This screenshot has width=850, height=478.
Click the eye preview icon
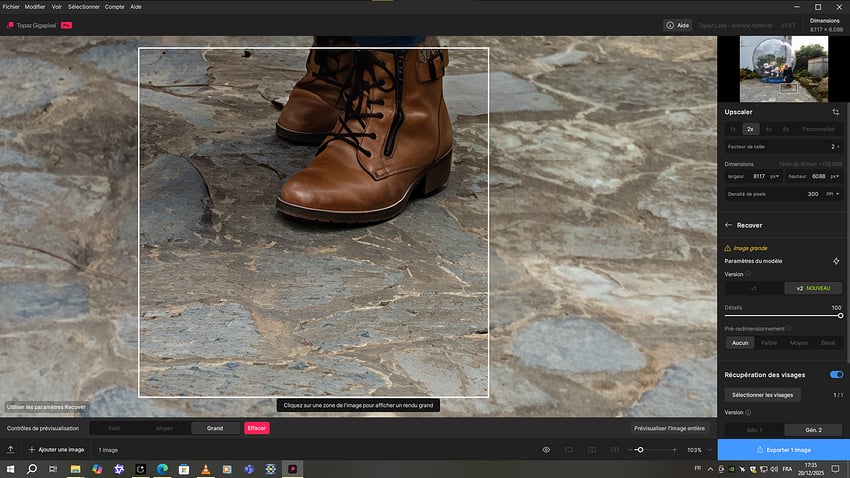pyautogui.click(x=546, y=450)
